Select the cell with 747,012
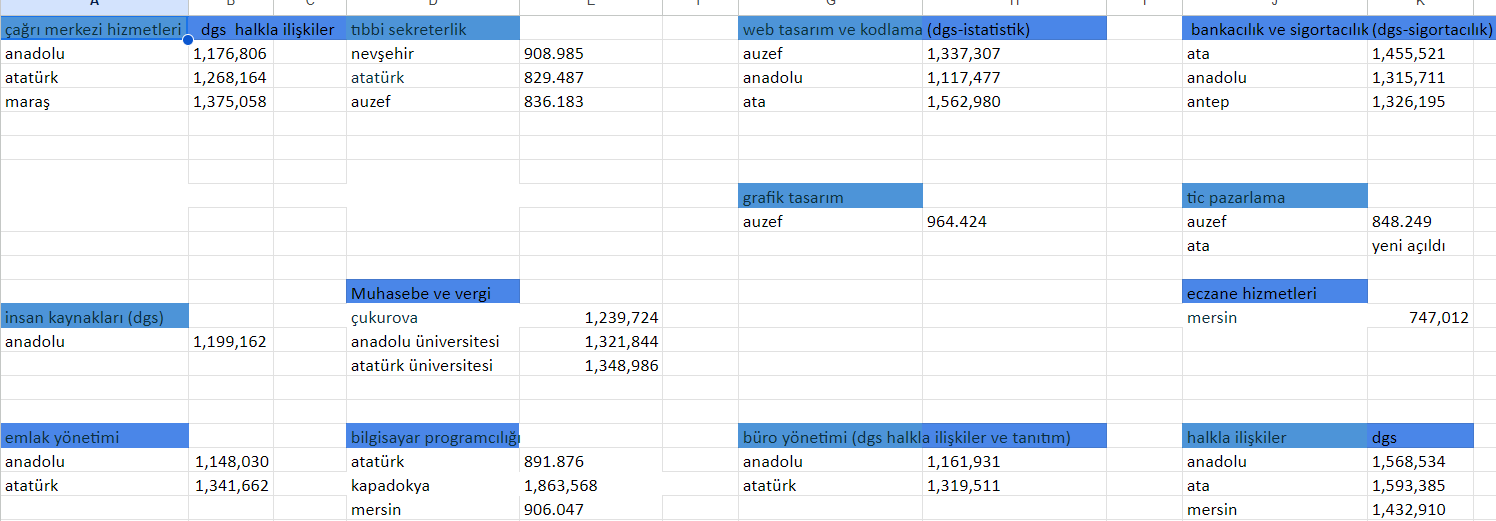The image size is (1496, 521). [x=1420, y=317]
